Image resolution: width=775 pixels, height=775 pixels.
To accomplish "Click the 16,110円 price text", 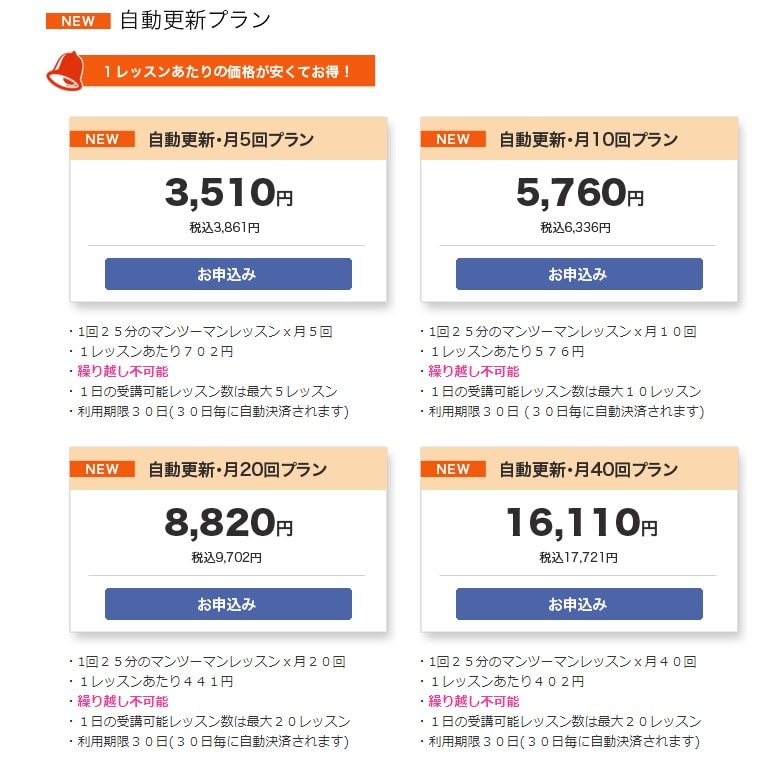I will [582, 523].
